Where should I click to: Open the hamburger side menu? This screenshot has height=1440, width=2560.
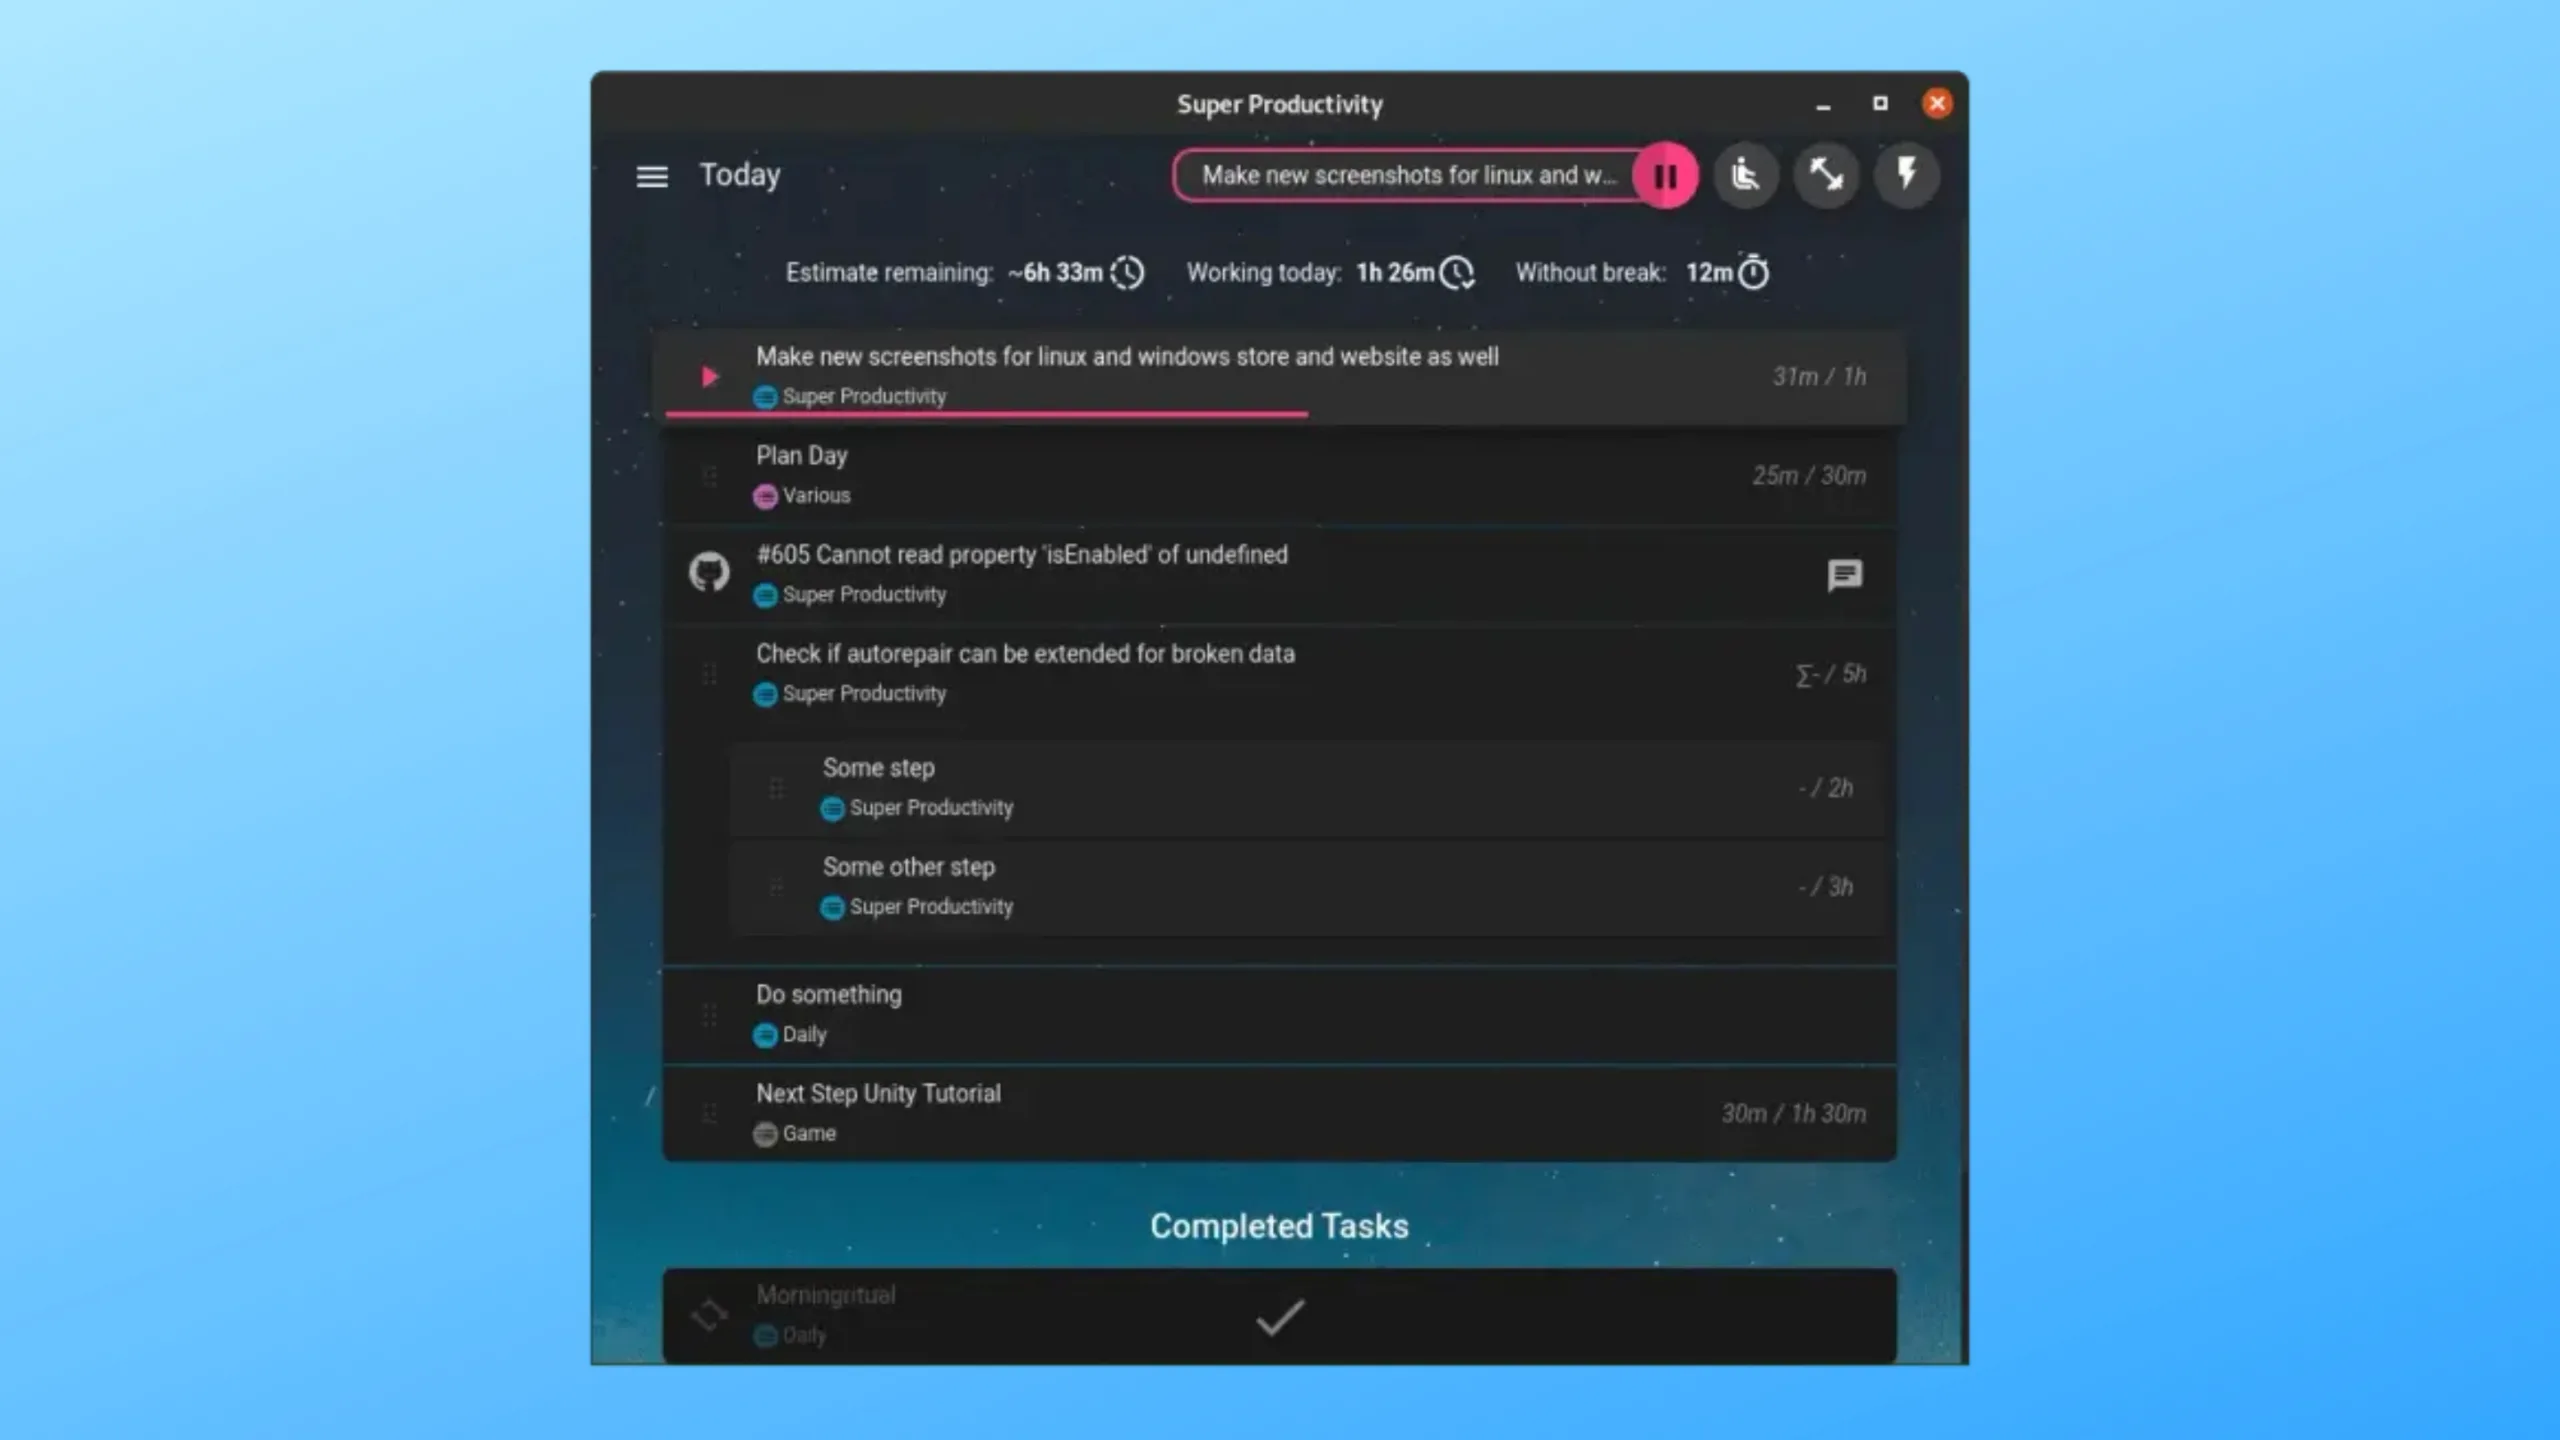point(652,176)
